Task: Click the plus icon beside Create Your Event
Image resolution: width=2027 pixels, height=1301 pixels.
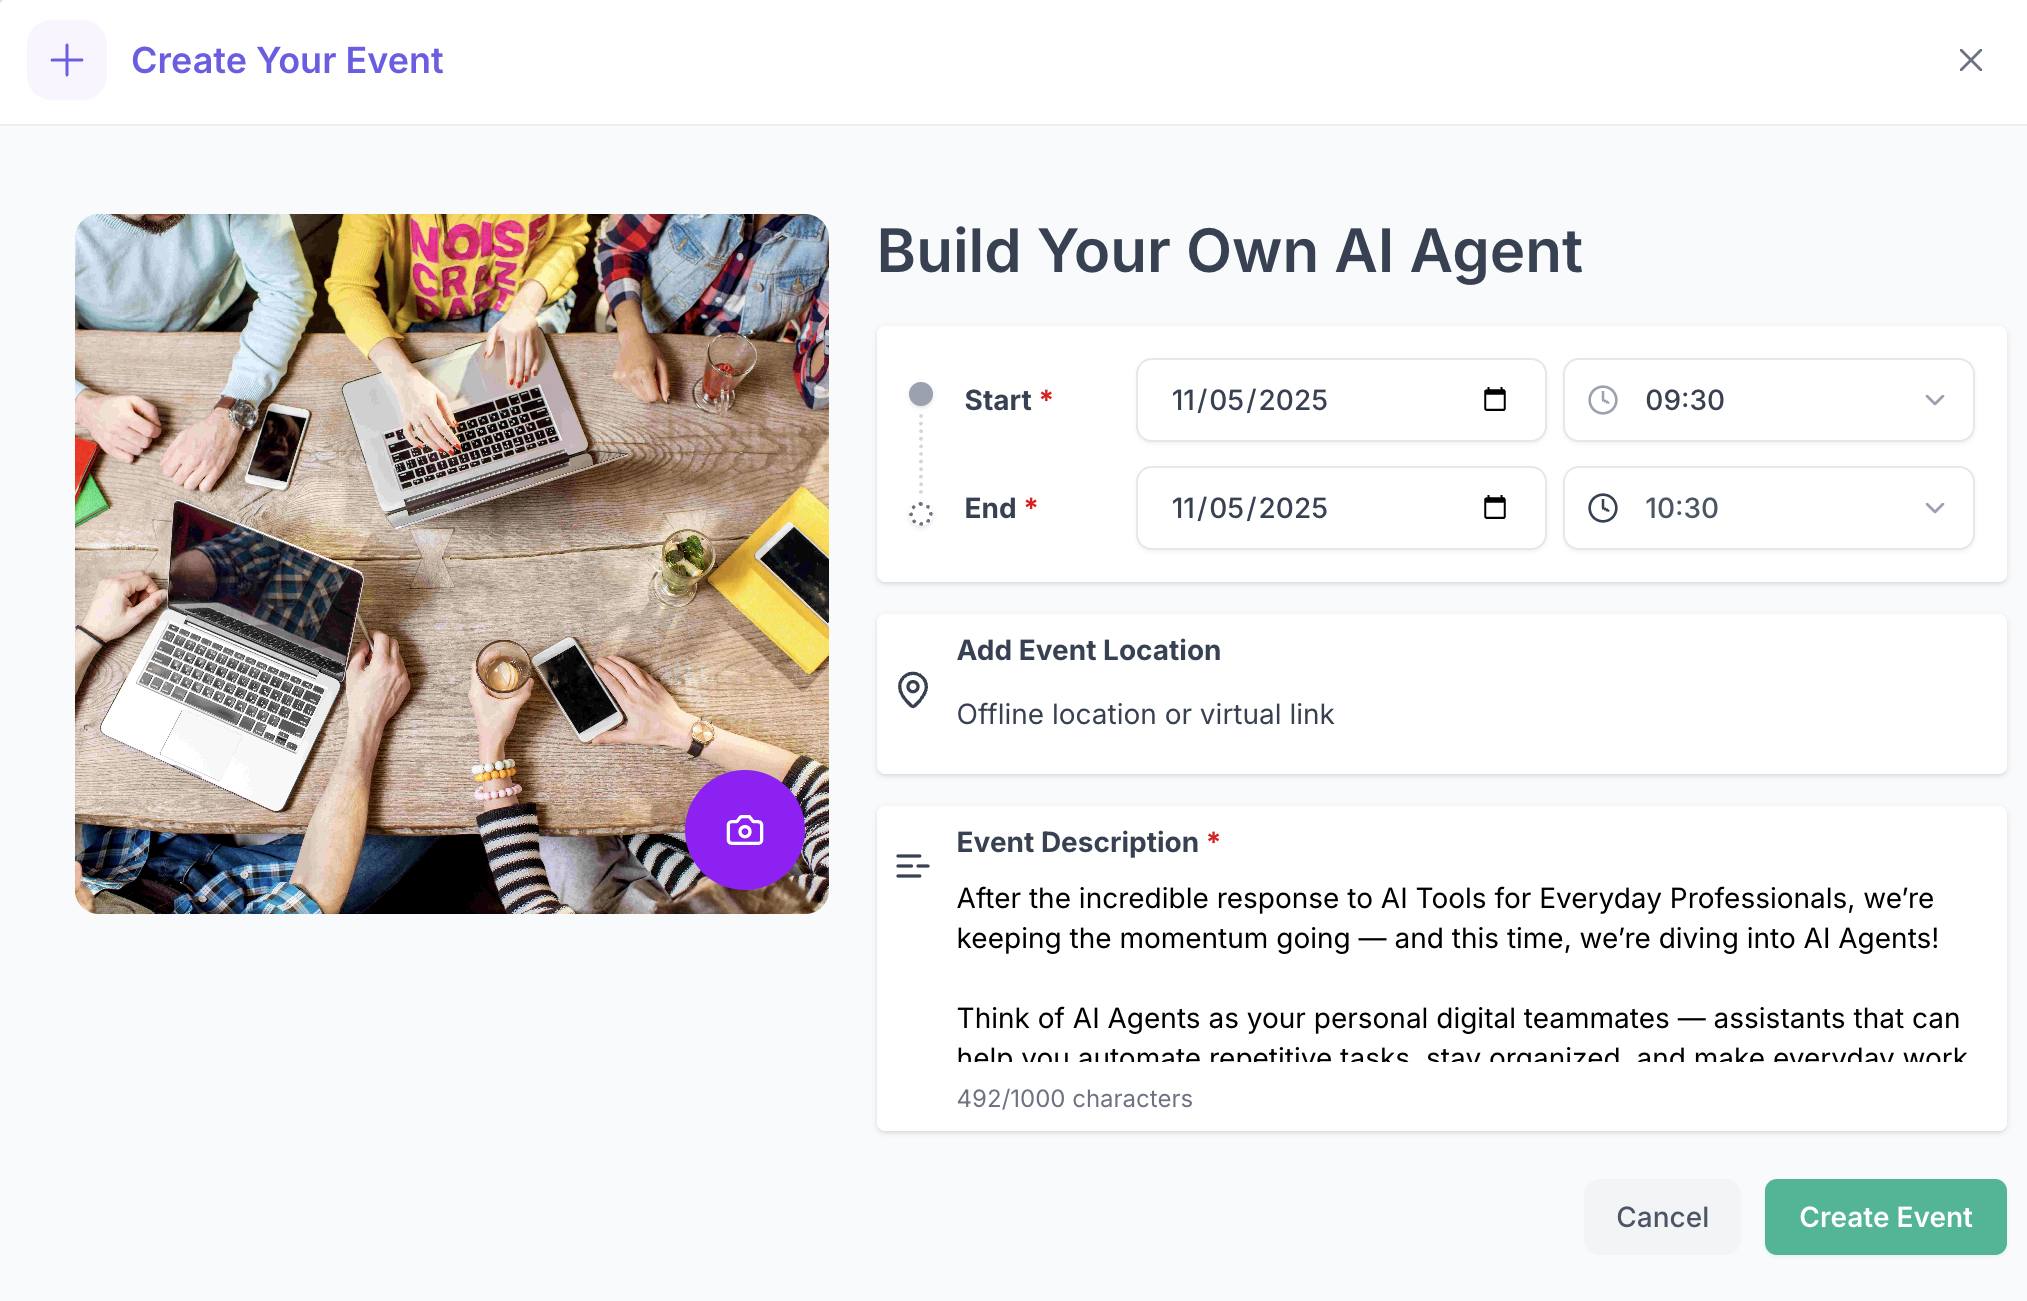Action: point(67,60)
